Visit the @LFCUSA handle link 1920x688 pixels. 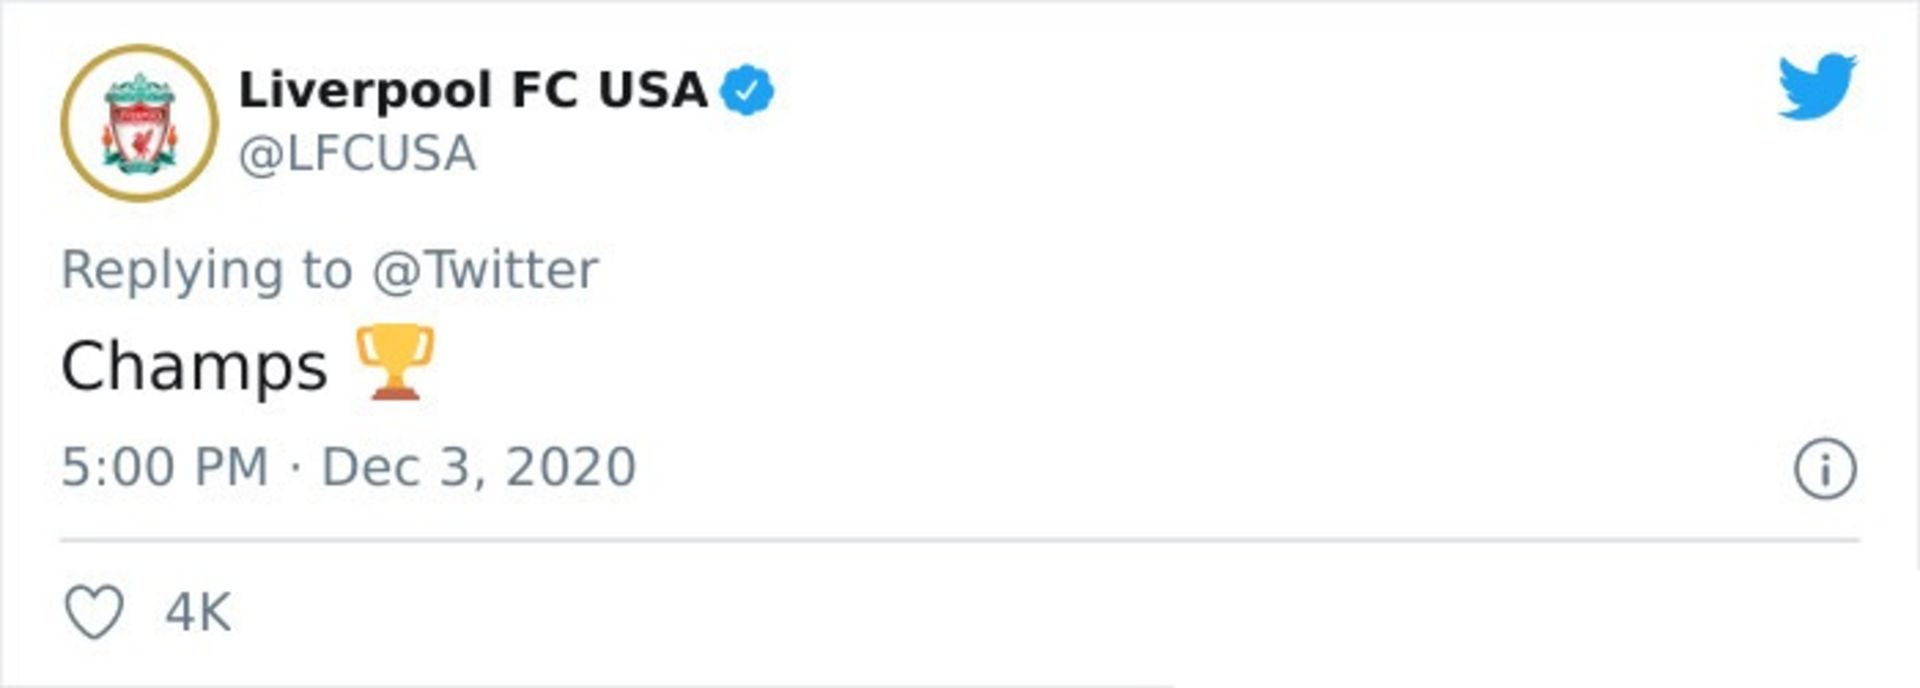pos(357,154)
